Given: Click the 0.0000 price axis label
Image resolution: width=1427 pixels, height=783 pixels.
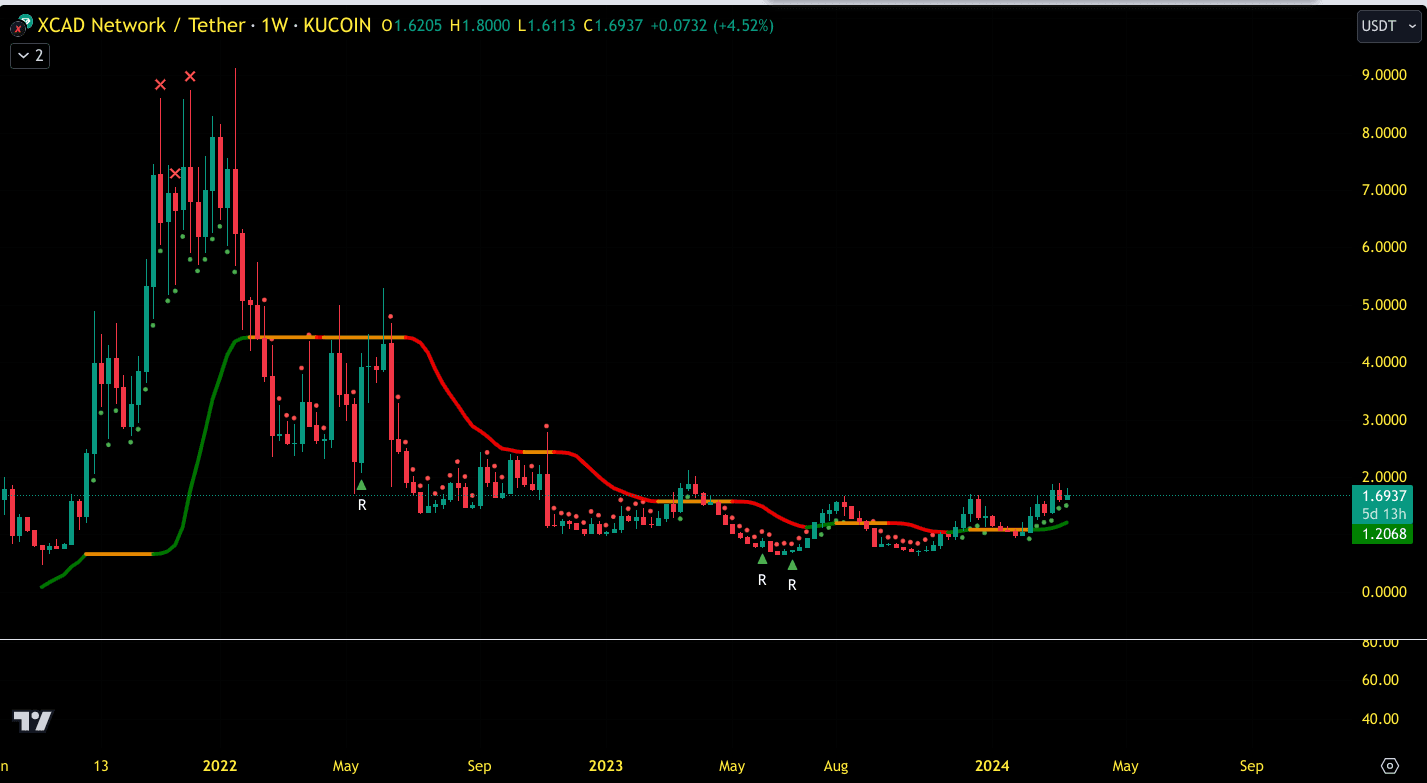Looking at the screenshot, I should pyautogui.click(x=1386, y=592).
